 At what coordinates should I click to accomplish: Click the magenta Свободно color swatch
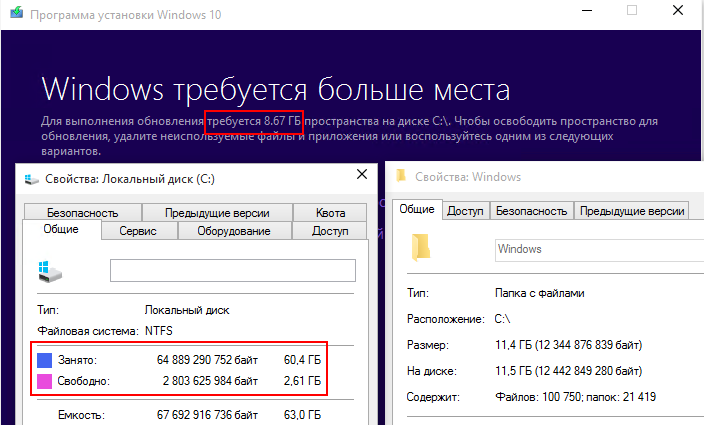(x=44, y=381)
